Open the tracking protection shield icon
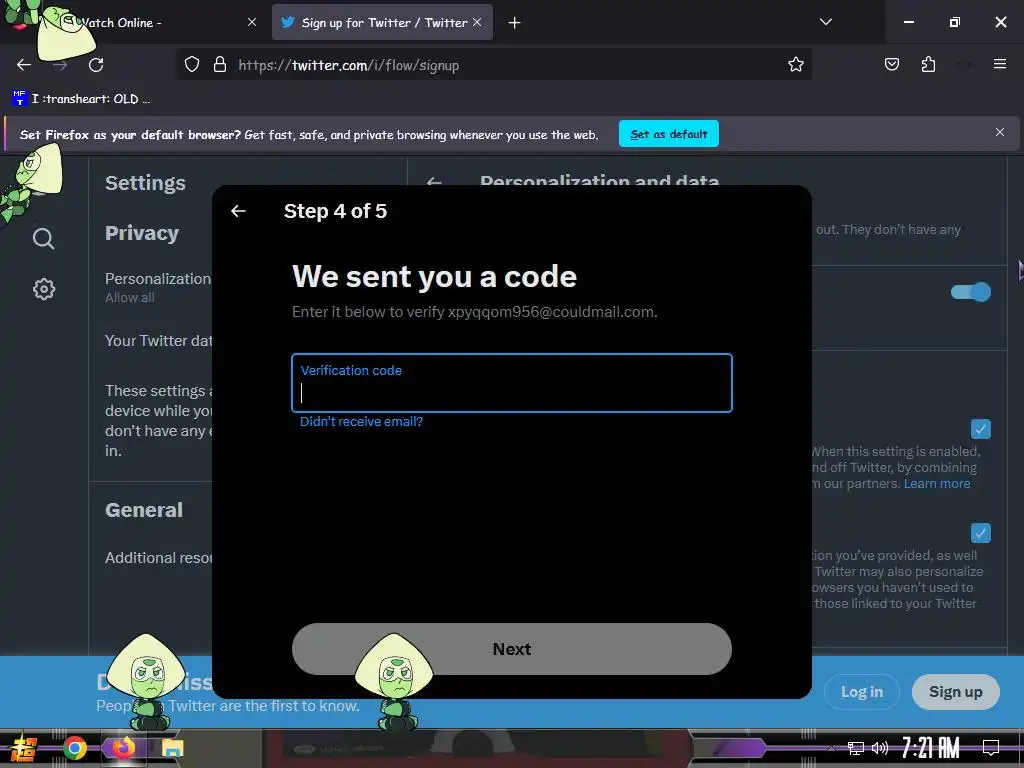Viewport: 1024px width, 768px height. click(x=191, y=65)
